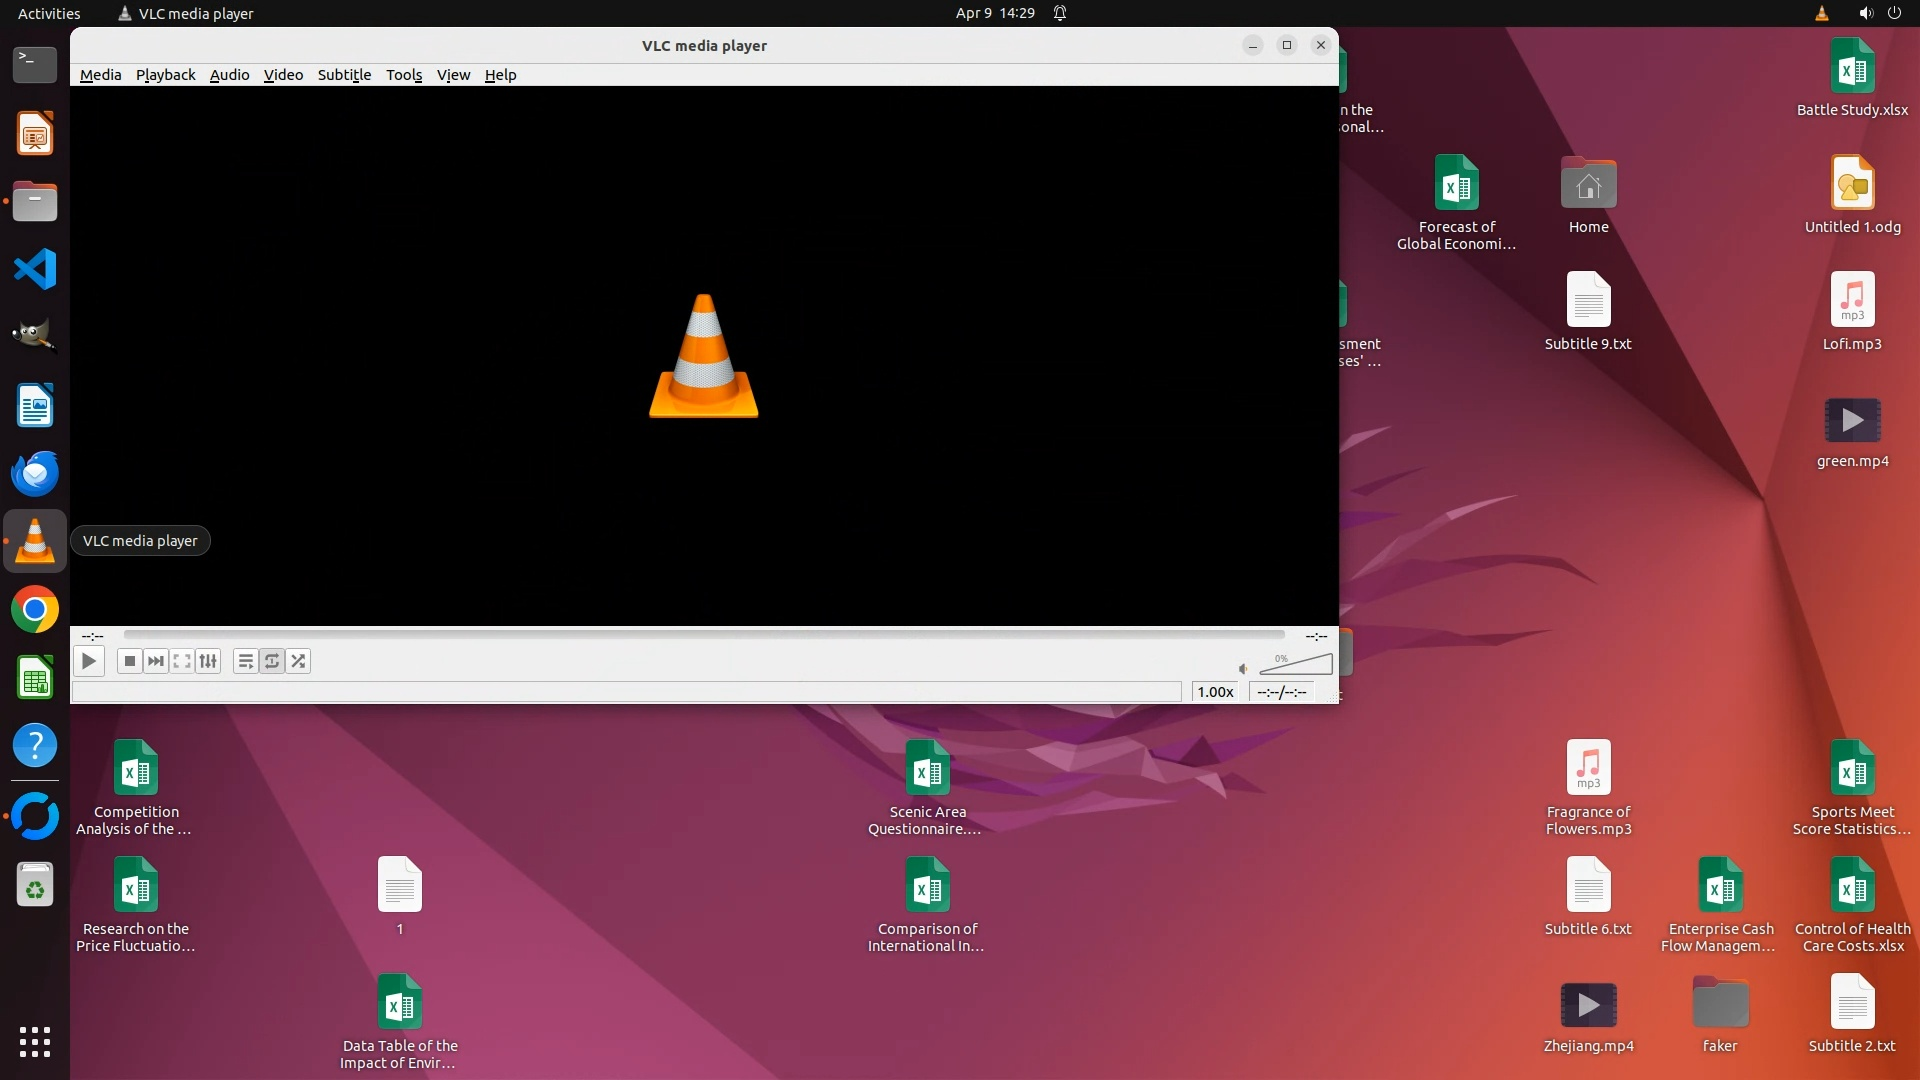This screenshot has height=1080, width=1920.
Task: Open the Media menu
Action: click(100, 75)
